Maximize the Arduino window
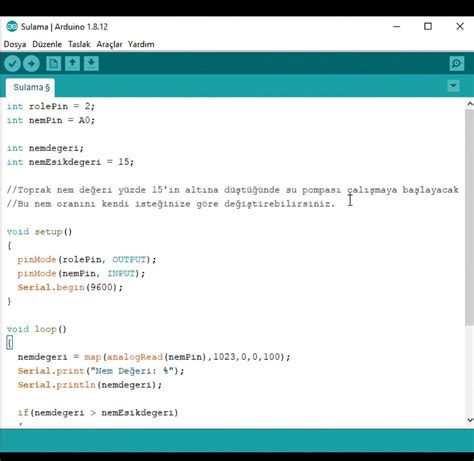 pyautogui.click(x=428, y=26)
